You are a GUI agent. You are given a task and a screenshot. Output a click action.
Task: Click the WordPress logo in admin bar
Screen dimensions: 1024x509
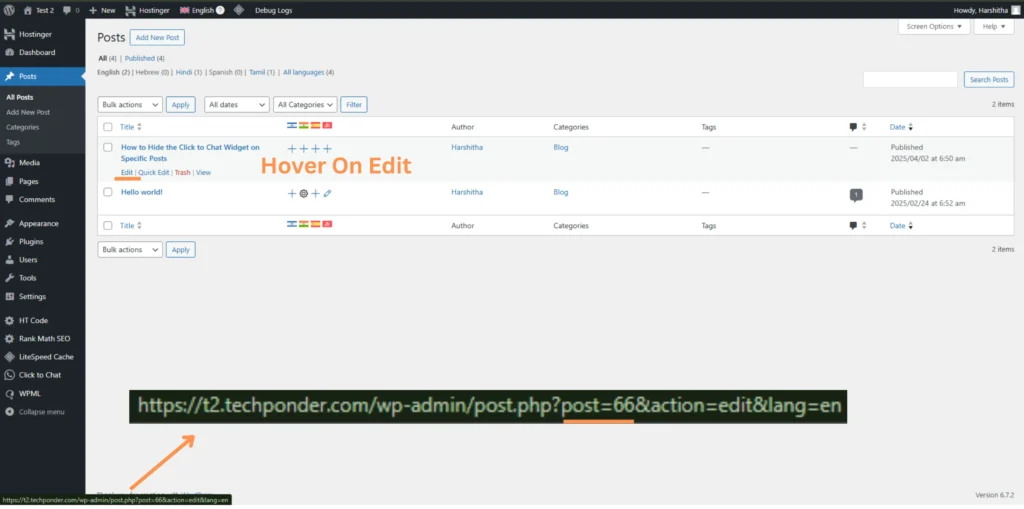pos(8,9)
